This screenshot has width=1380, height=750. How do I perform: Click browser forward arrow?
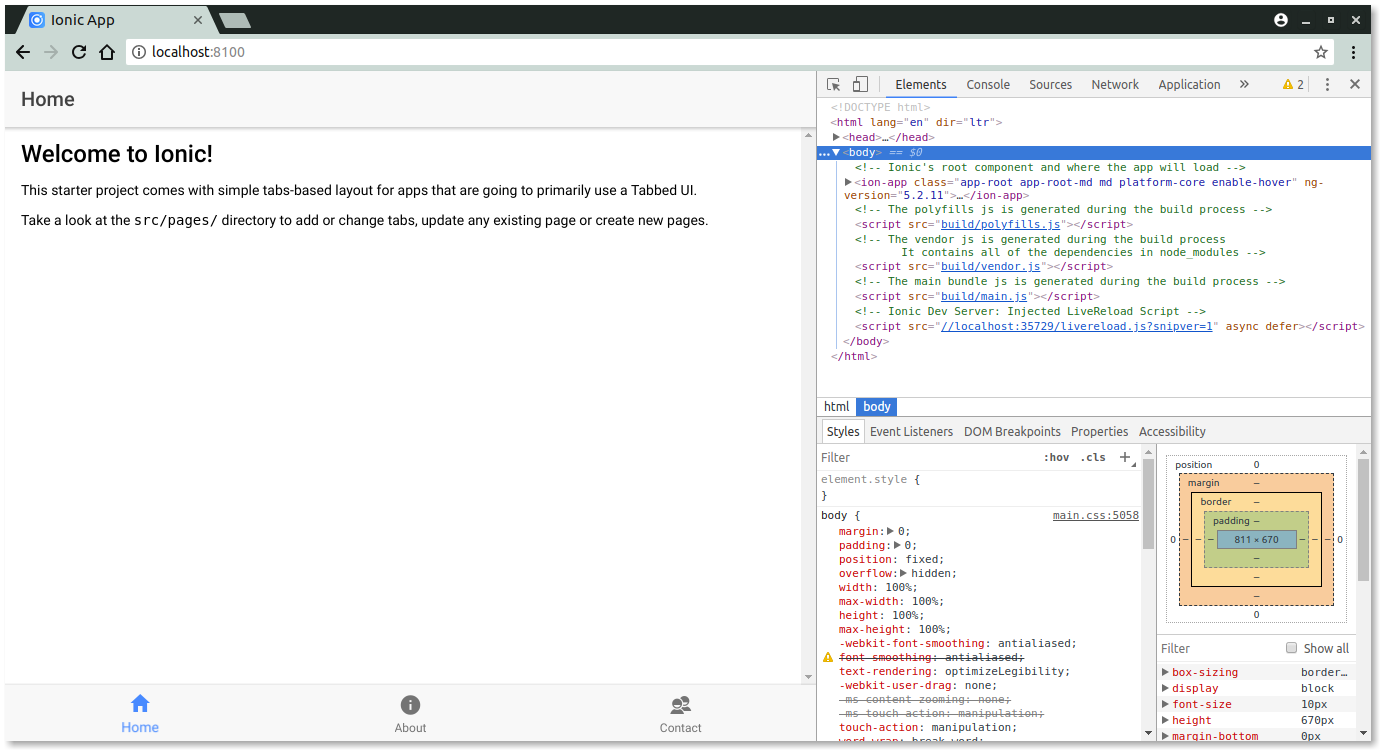51,52
